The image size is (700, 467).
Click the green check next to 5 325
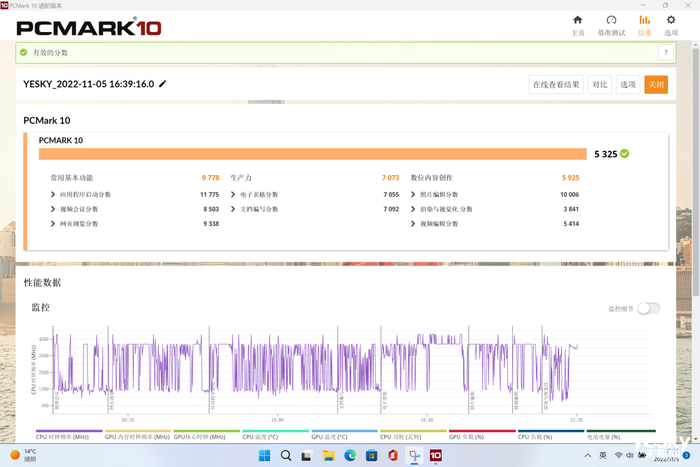click(625, 154)
